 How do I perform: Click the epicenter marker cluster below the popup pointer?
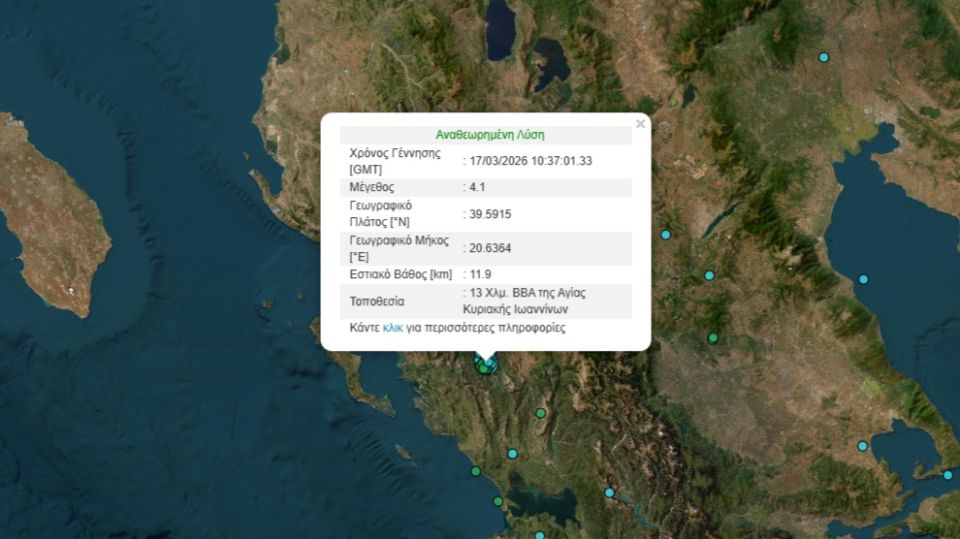485,367
